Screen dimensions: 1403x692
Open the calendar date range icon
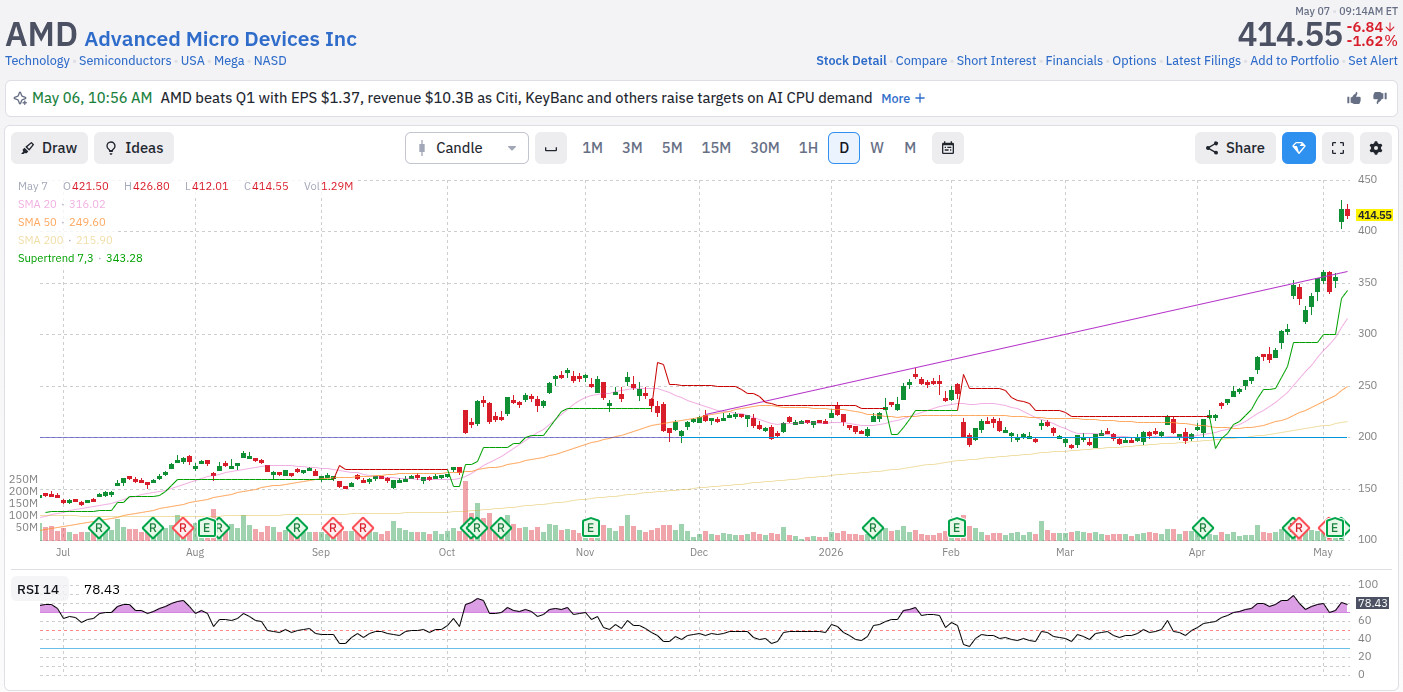pyautogui.click(x=948, y=148)
